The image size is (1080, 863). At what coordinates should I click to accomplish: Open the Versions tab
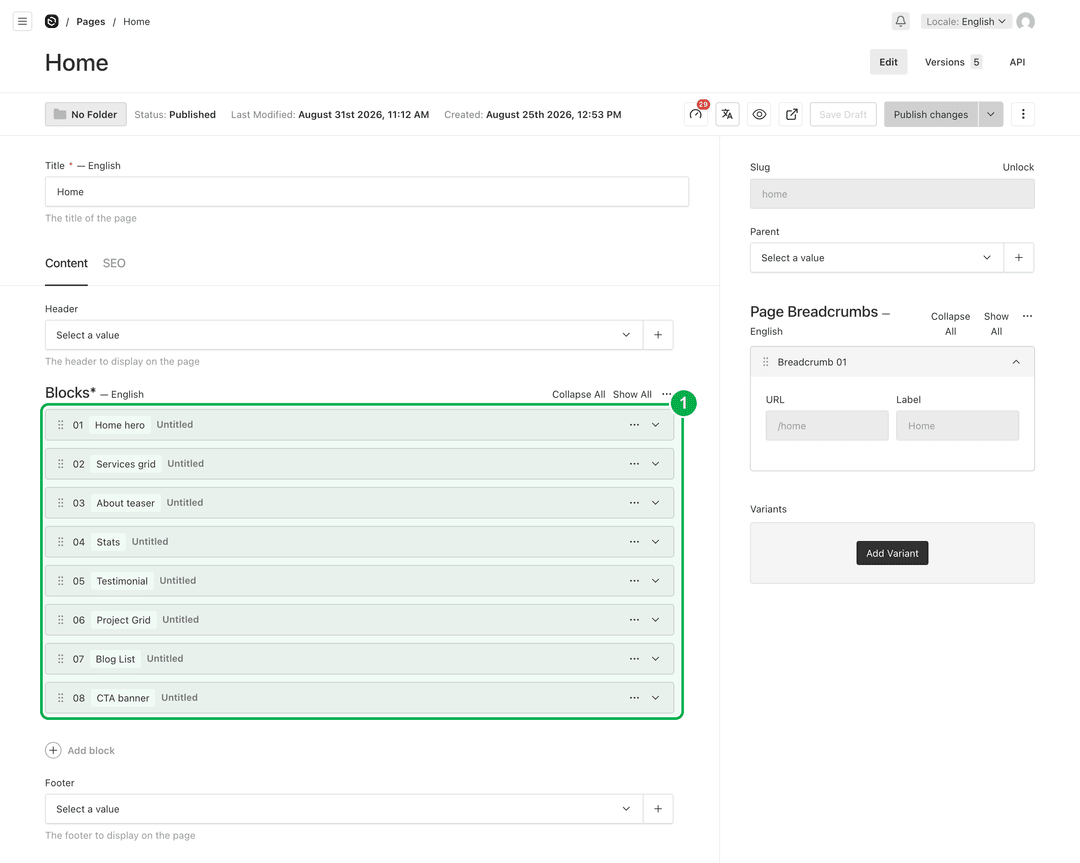point(953,62)
